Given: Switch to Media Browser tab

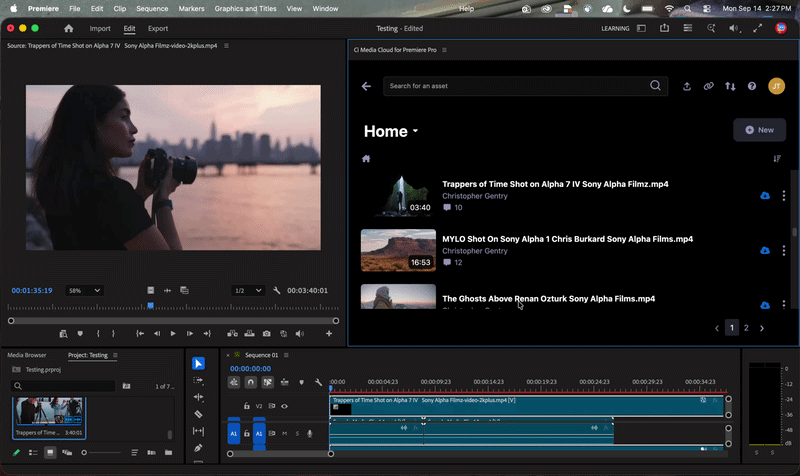Looking at the screenshot, I should [x=27, y=355].
